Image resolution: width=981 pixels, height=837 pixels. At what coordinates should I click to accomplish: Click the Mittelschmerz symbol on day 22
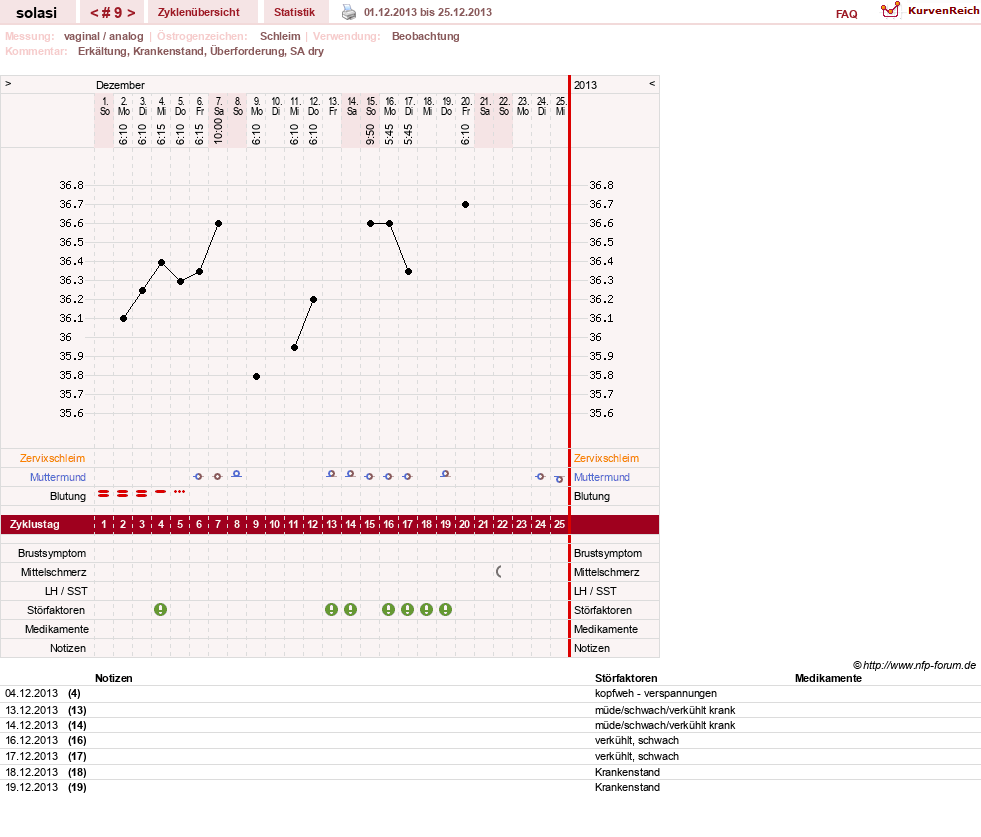point(499,571)
